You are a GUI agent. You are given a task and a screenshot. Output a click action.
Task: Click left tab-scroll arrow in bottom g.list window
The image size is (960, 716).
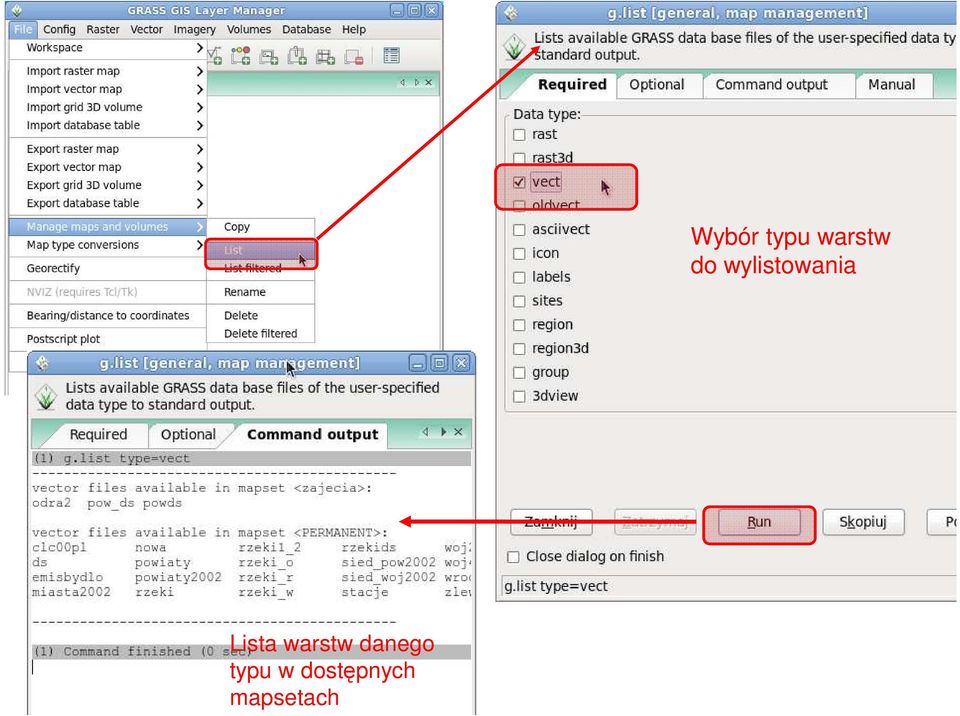(426, 432)
